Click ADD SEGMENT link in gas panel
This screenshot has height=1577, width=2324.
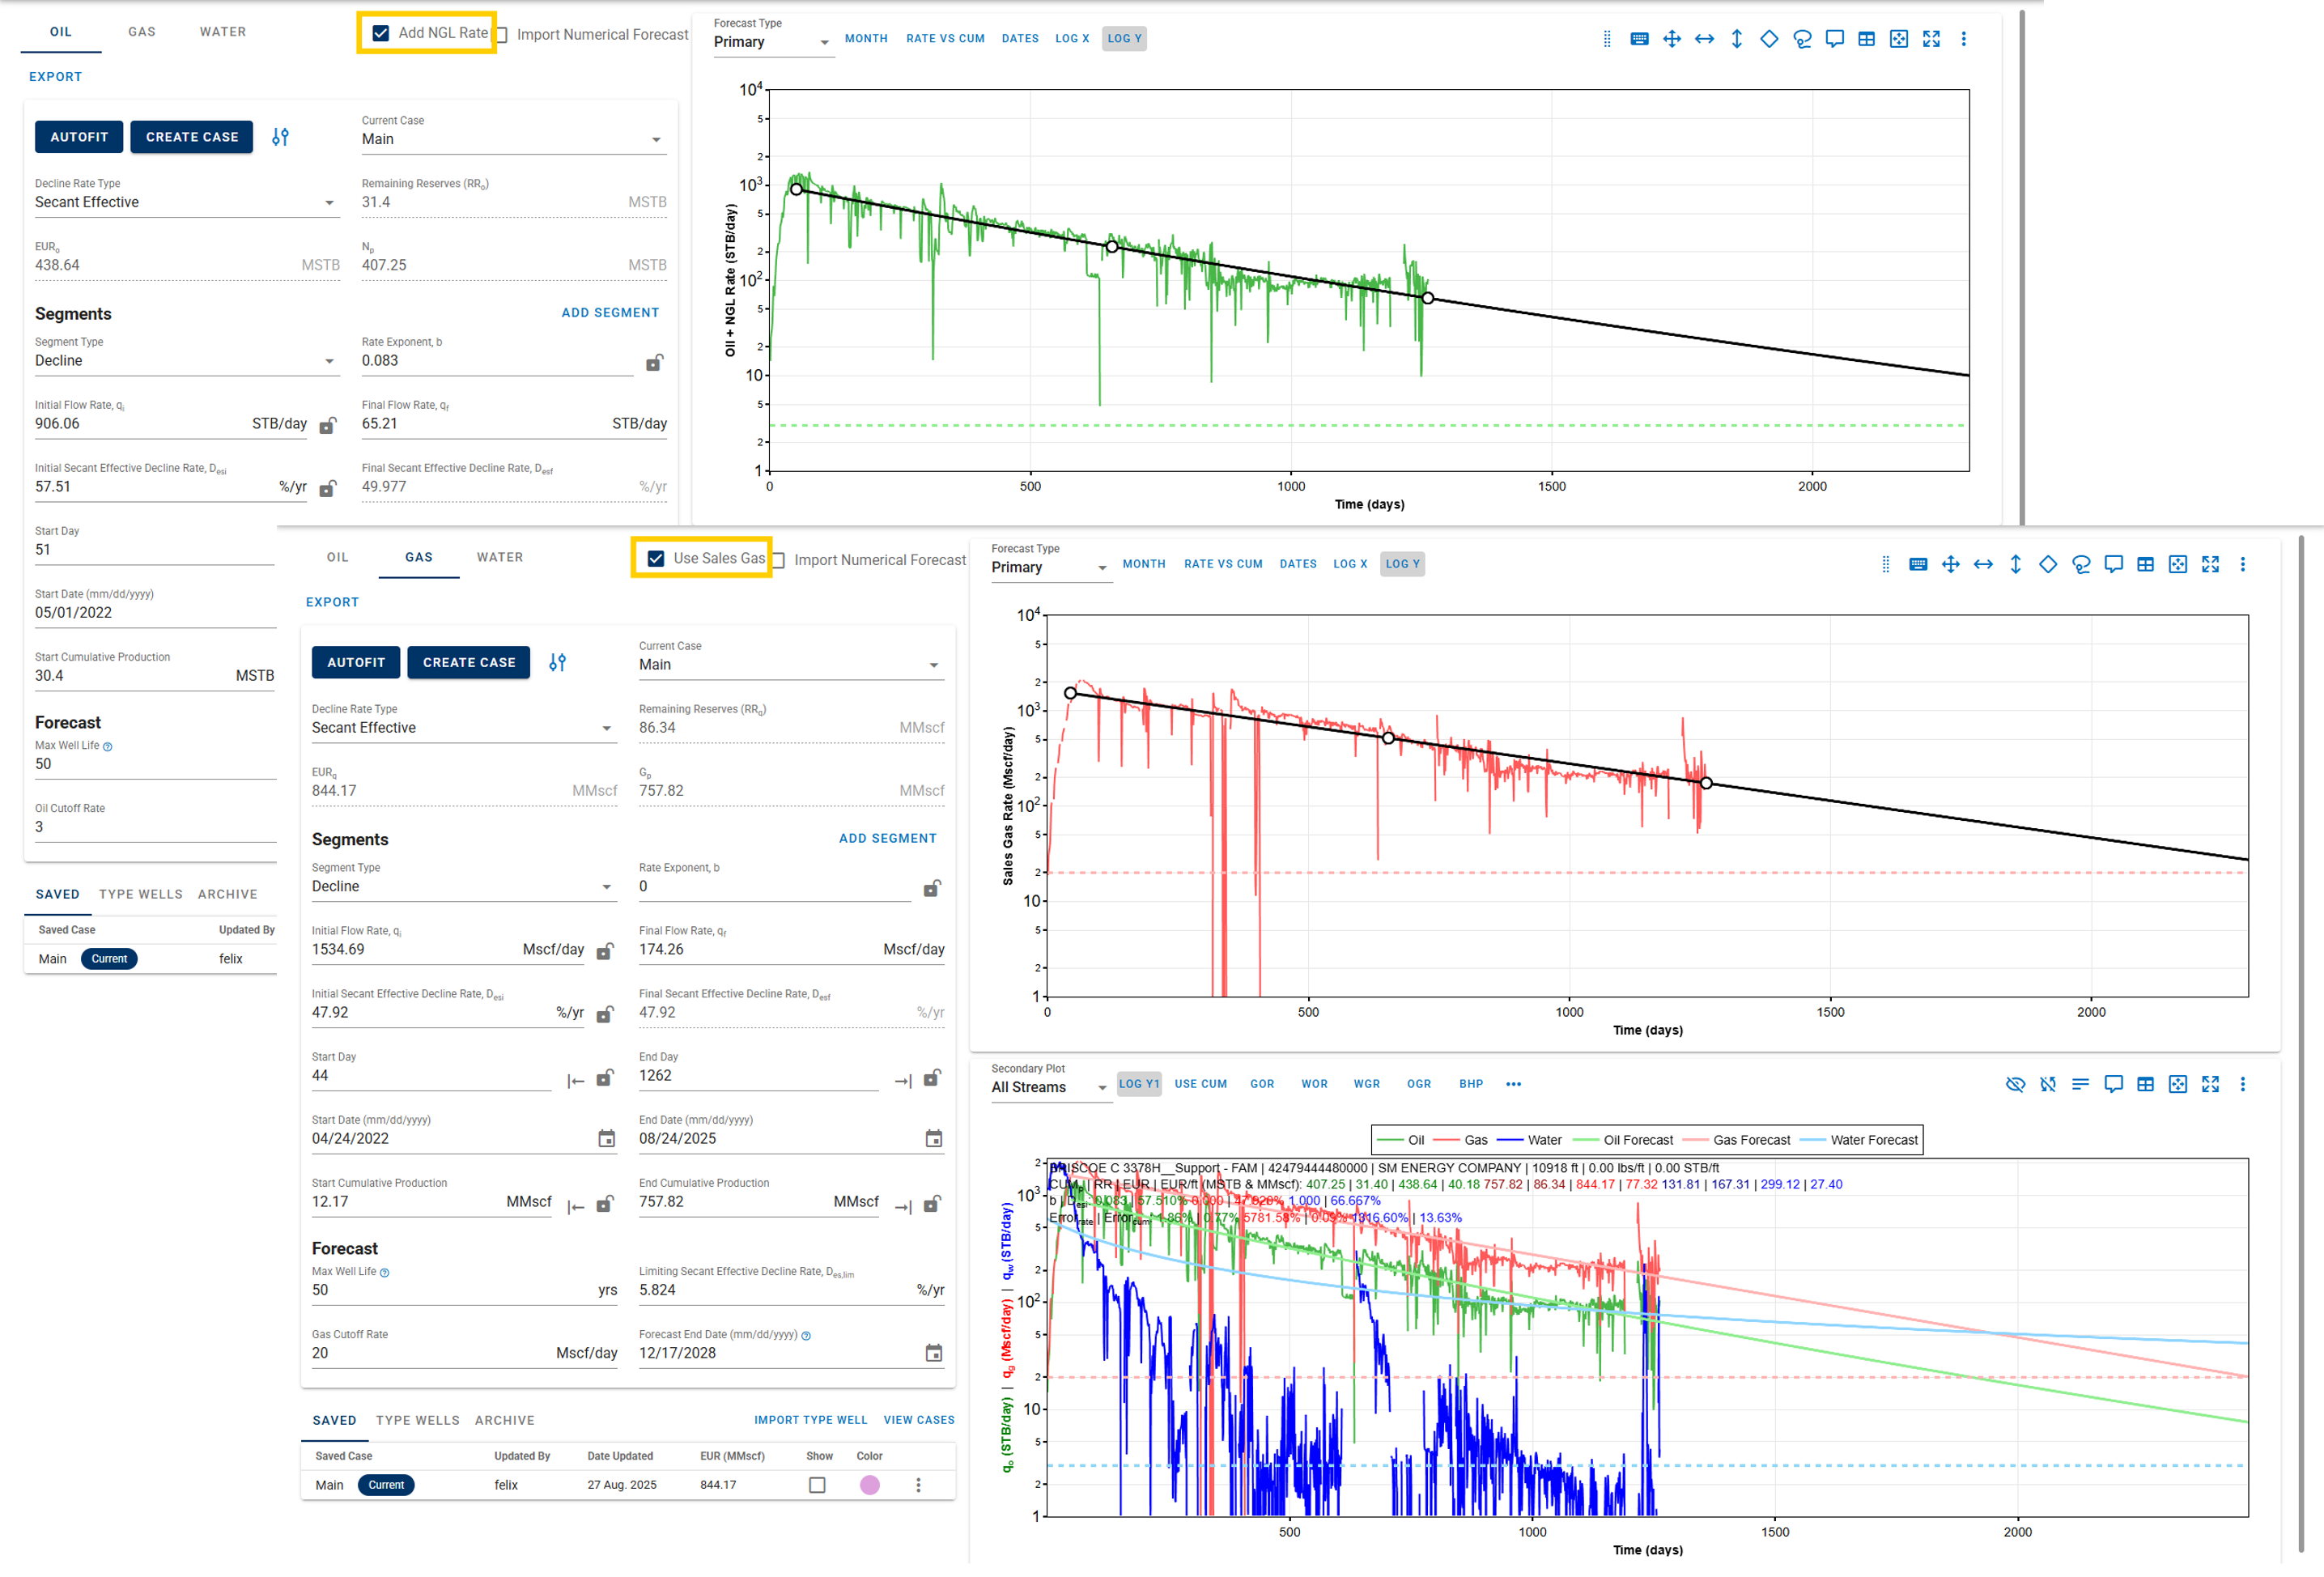coord(887,838)
